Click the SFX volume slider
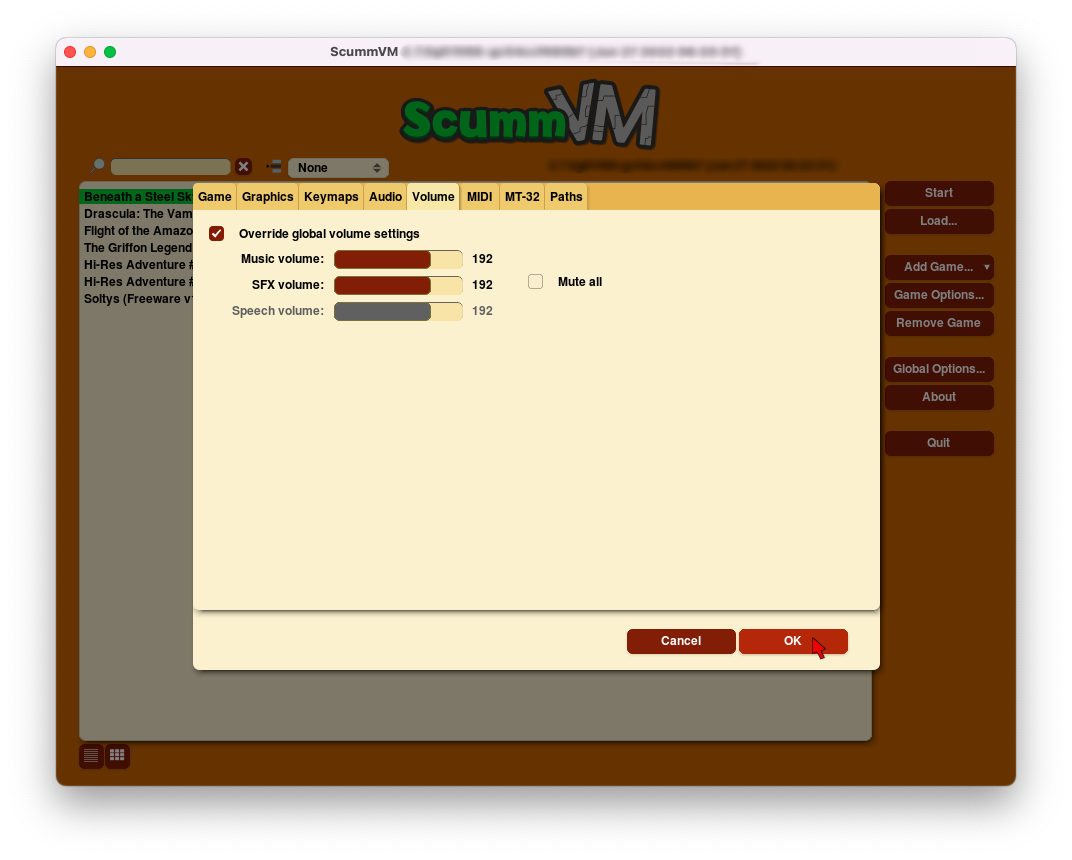Screen dimensions: 1072x860 coord(398,285)
